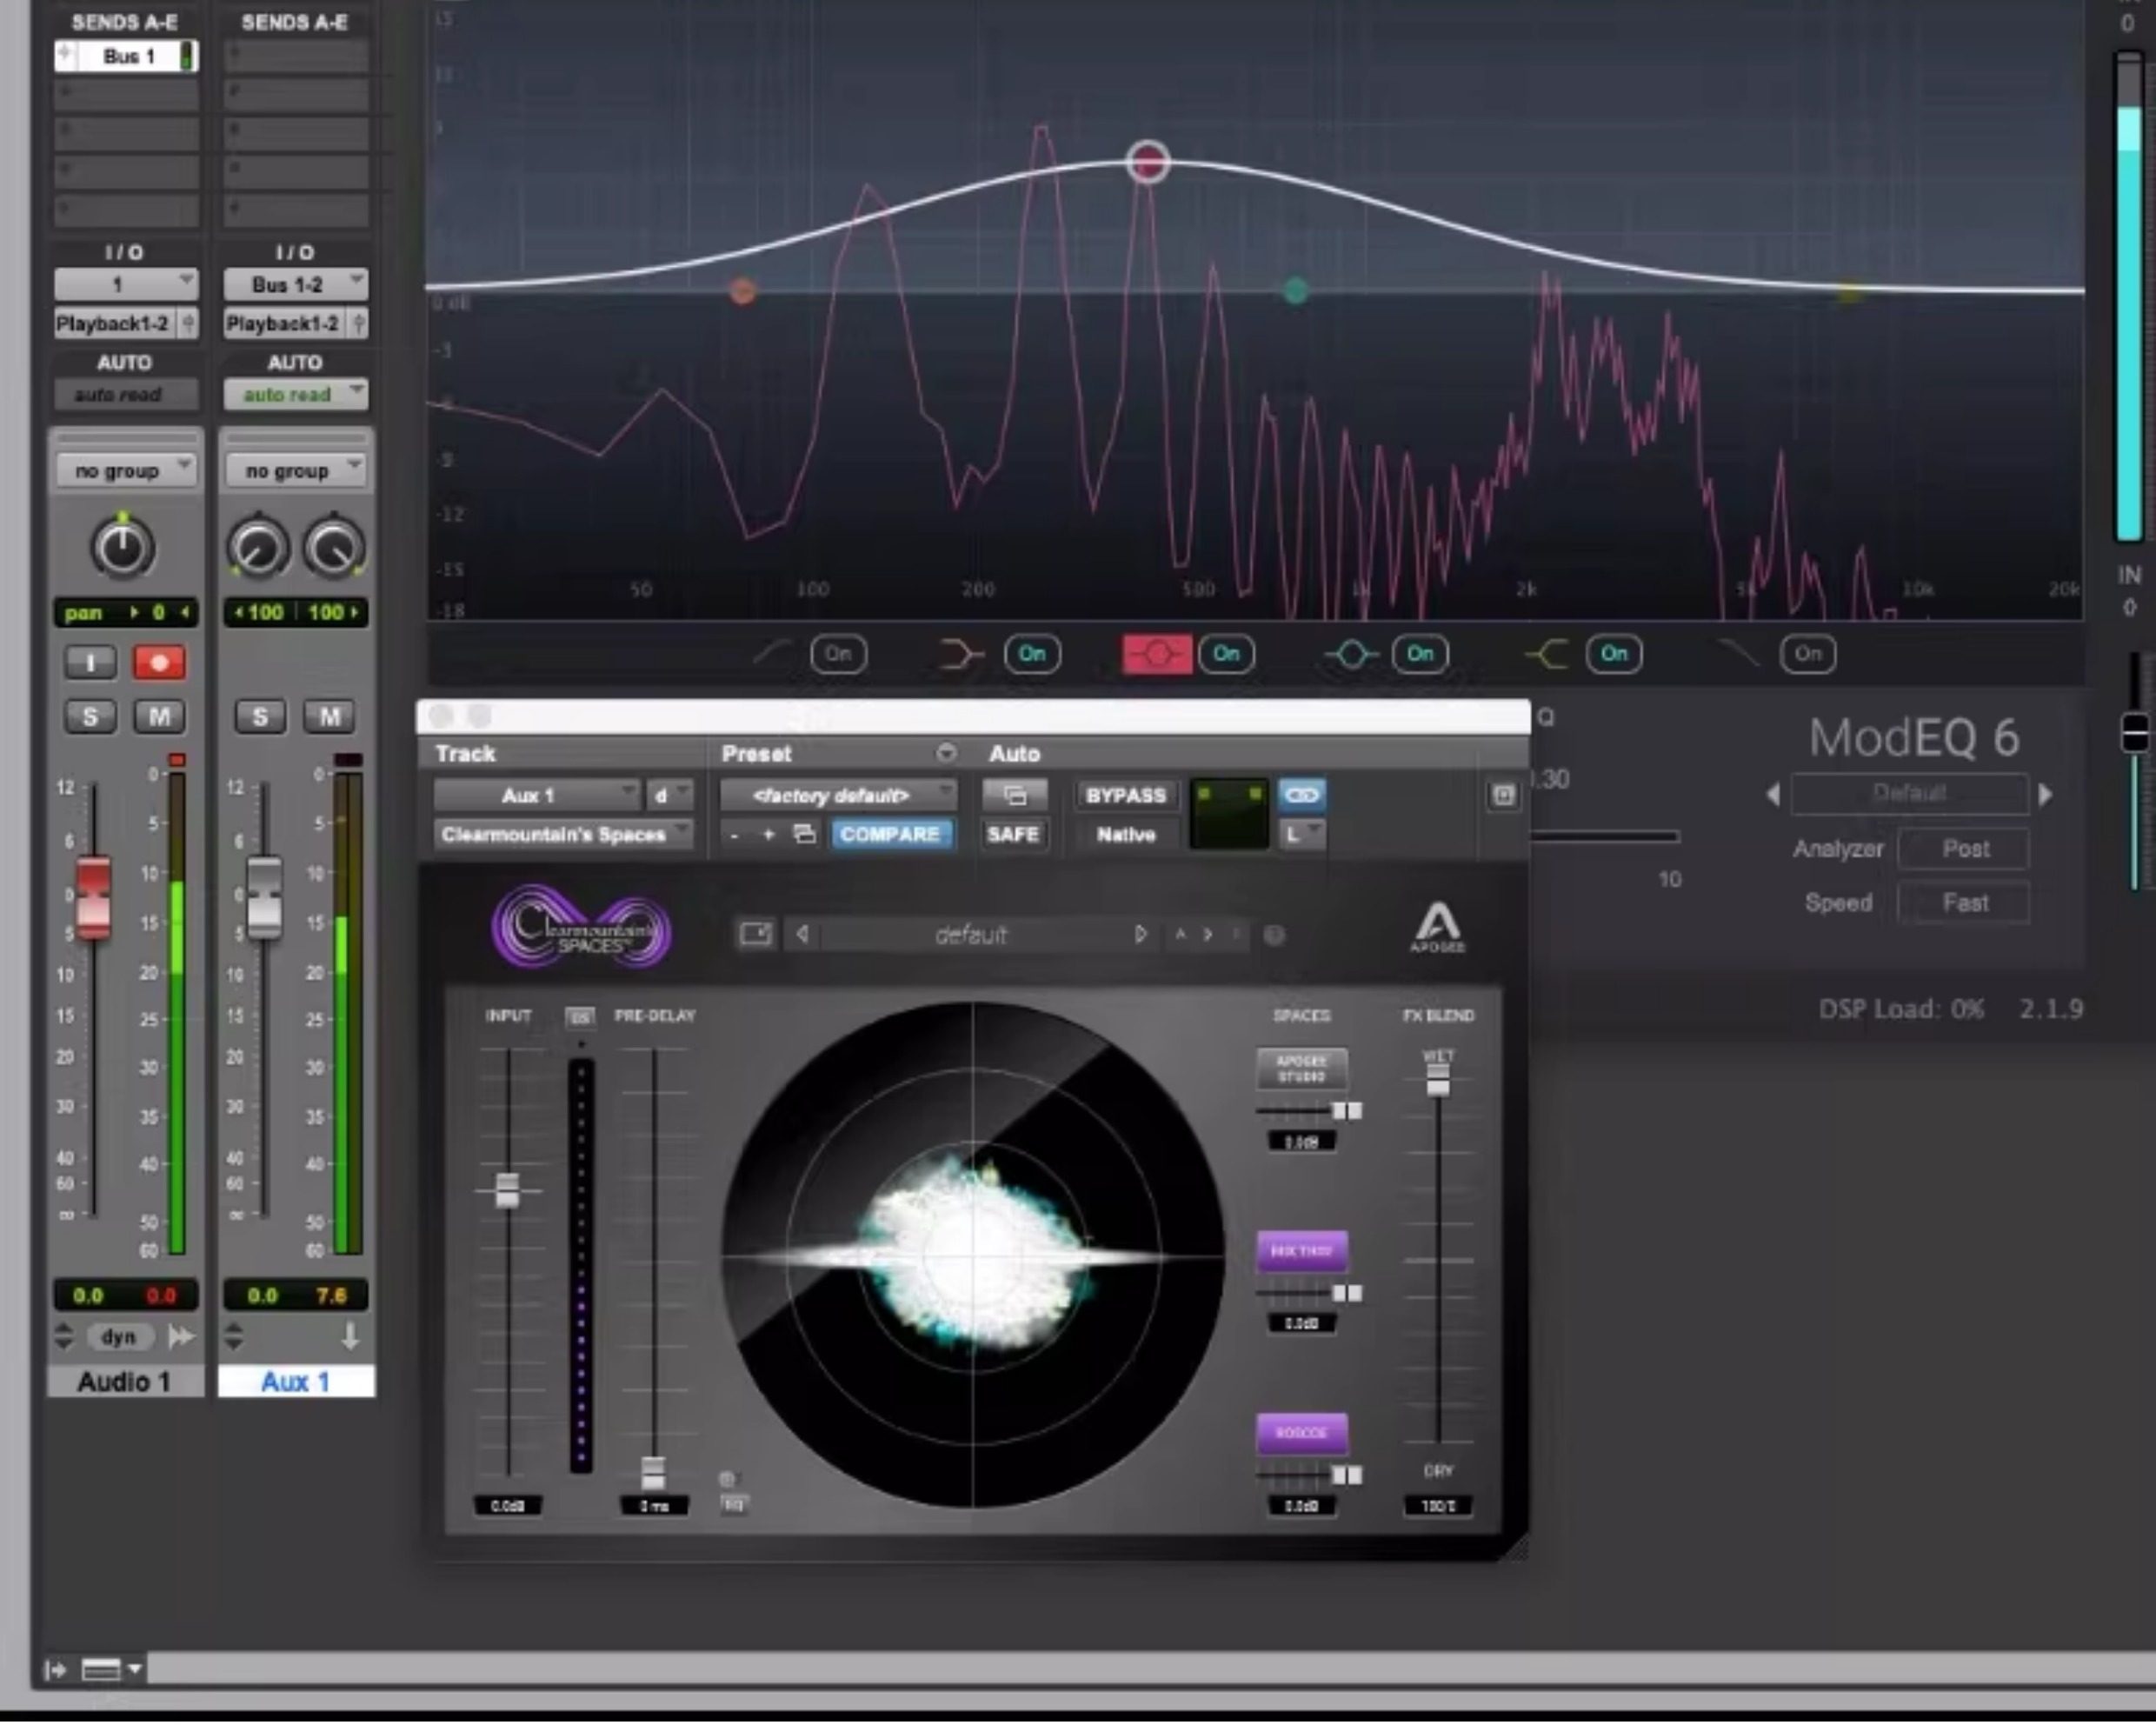Screen dimensions: 2156x1725
Task: Click the orange EQ node on the graph
Action: (x=742, y=291)
